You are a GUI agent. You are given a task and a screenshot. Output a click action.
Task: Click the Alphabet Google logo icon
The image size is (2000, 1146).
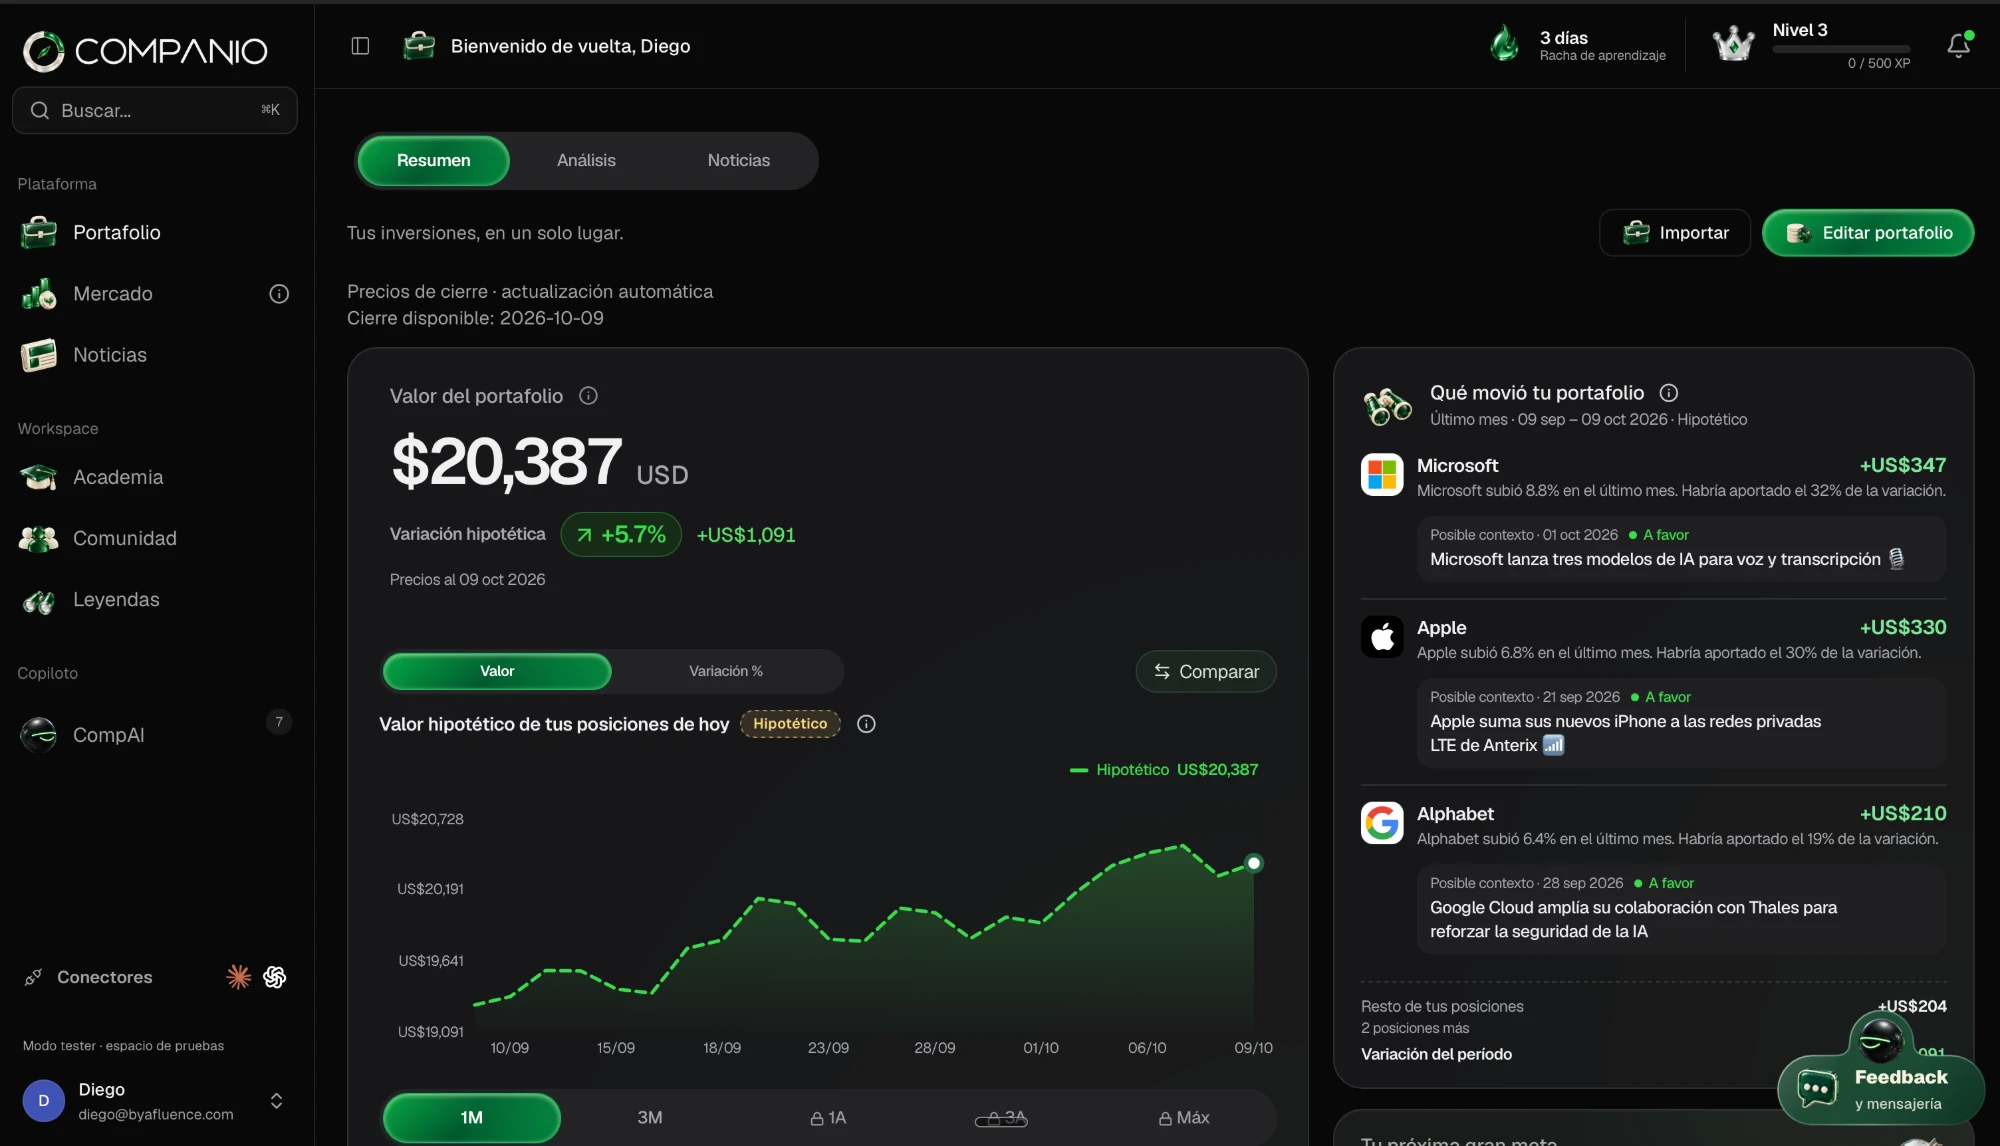pos(1382,823)
